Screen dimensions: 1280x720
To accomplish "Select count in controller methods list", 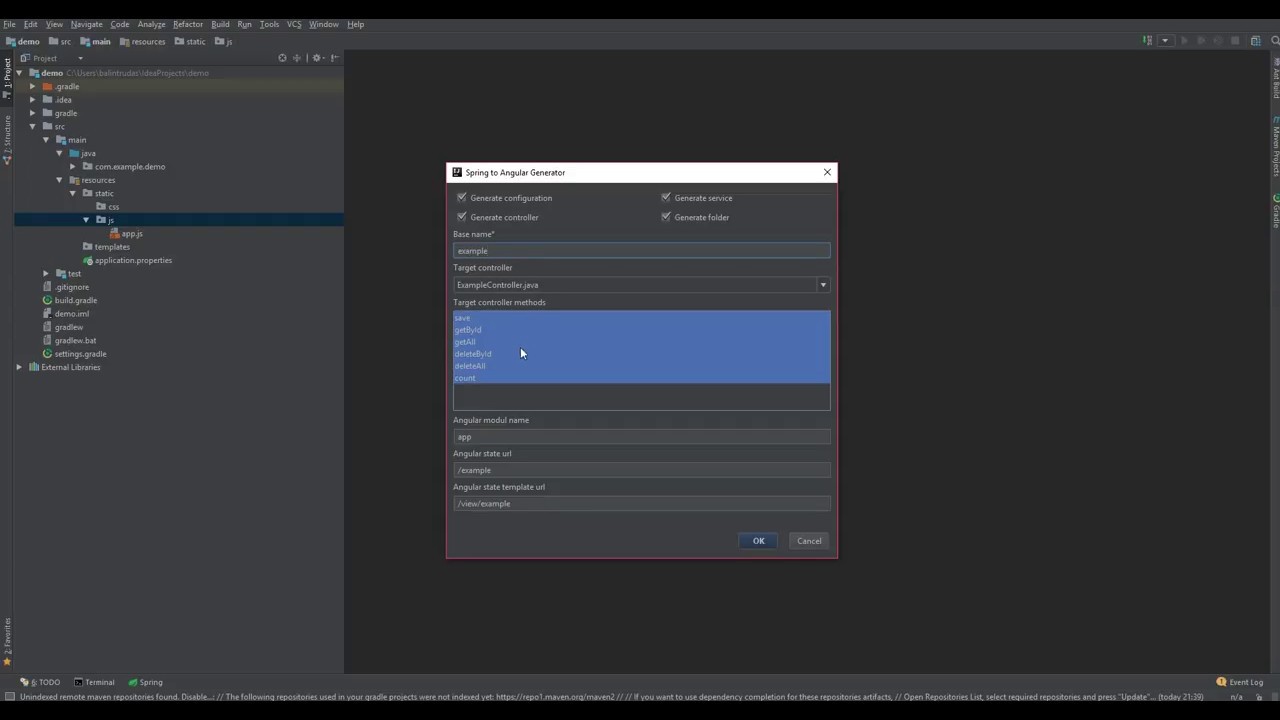I will pos(641,378).
